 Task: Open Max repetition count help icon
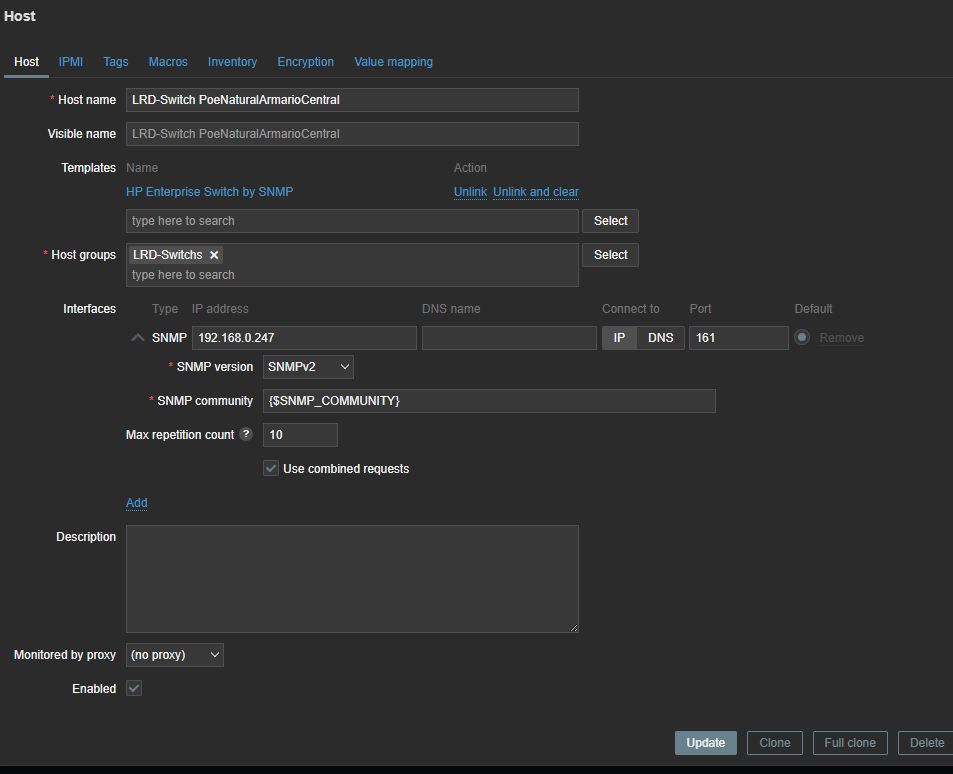click(x=246, y=435)
